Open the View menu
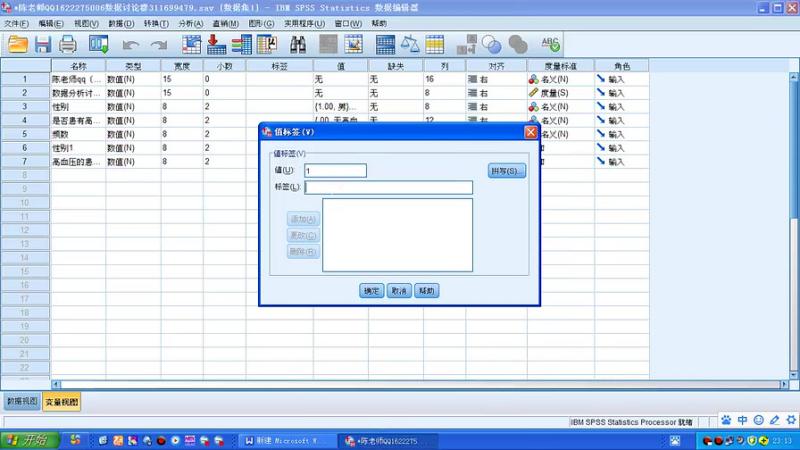 click(x=86, y=23)
